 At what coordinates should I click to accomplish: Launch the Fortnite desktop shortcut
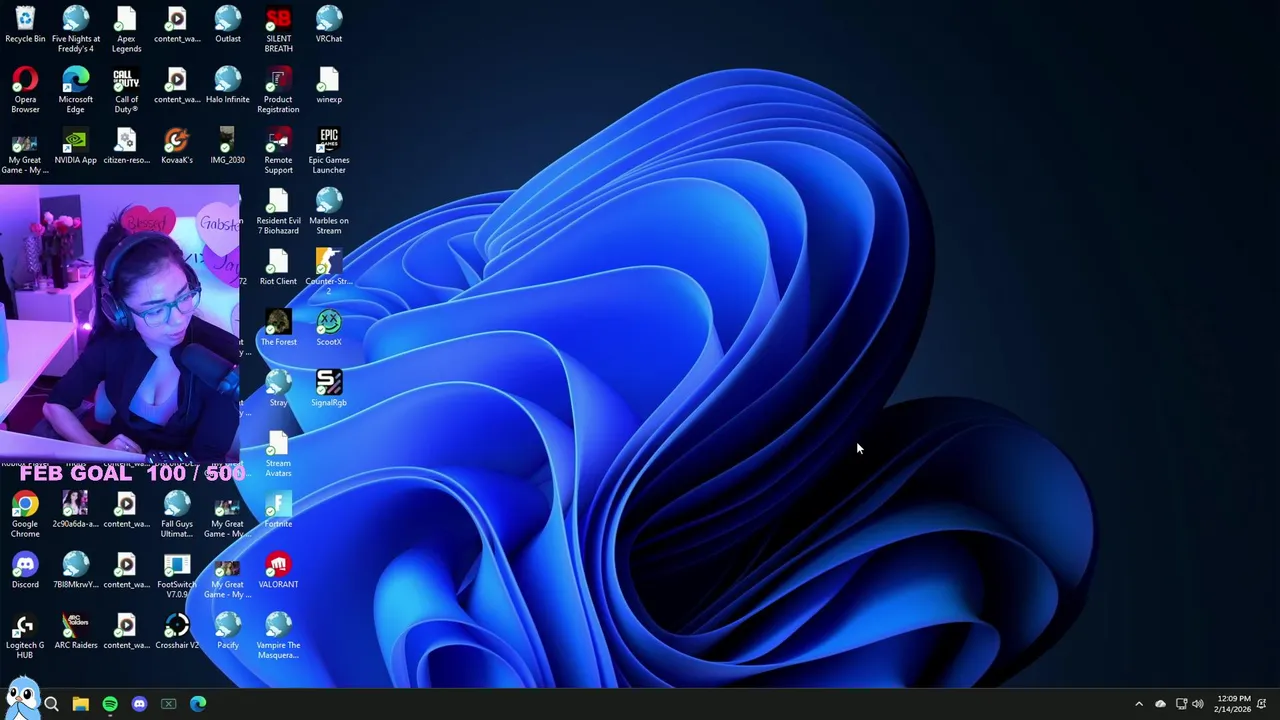pyautogui.click(x=278, y=510)
